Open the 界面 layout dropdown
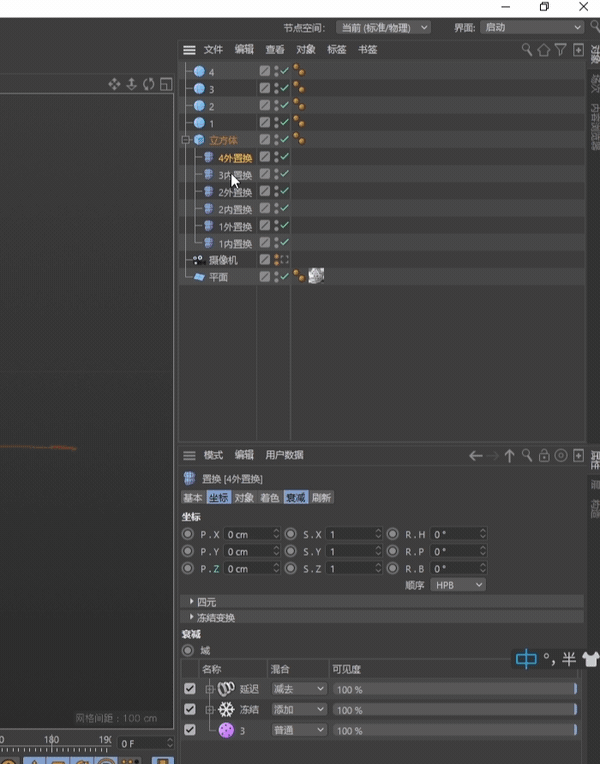The height and width of the screenshot is (764, 600). [532, 28]
